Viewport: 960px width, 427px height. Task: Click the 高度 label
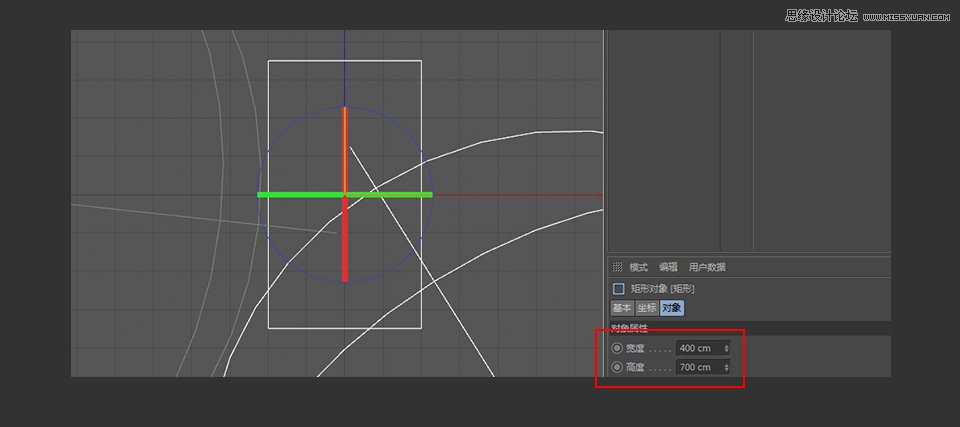click(x=635, y=367)
